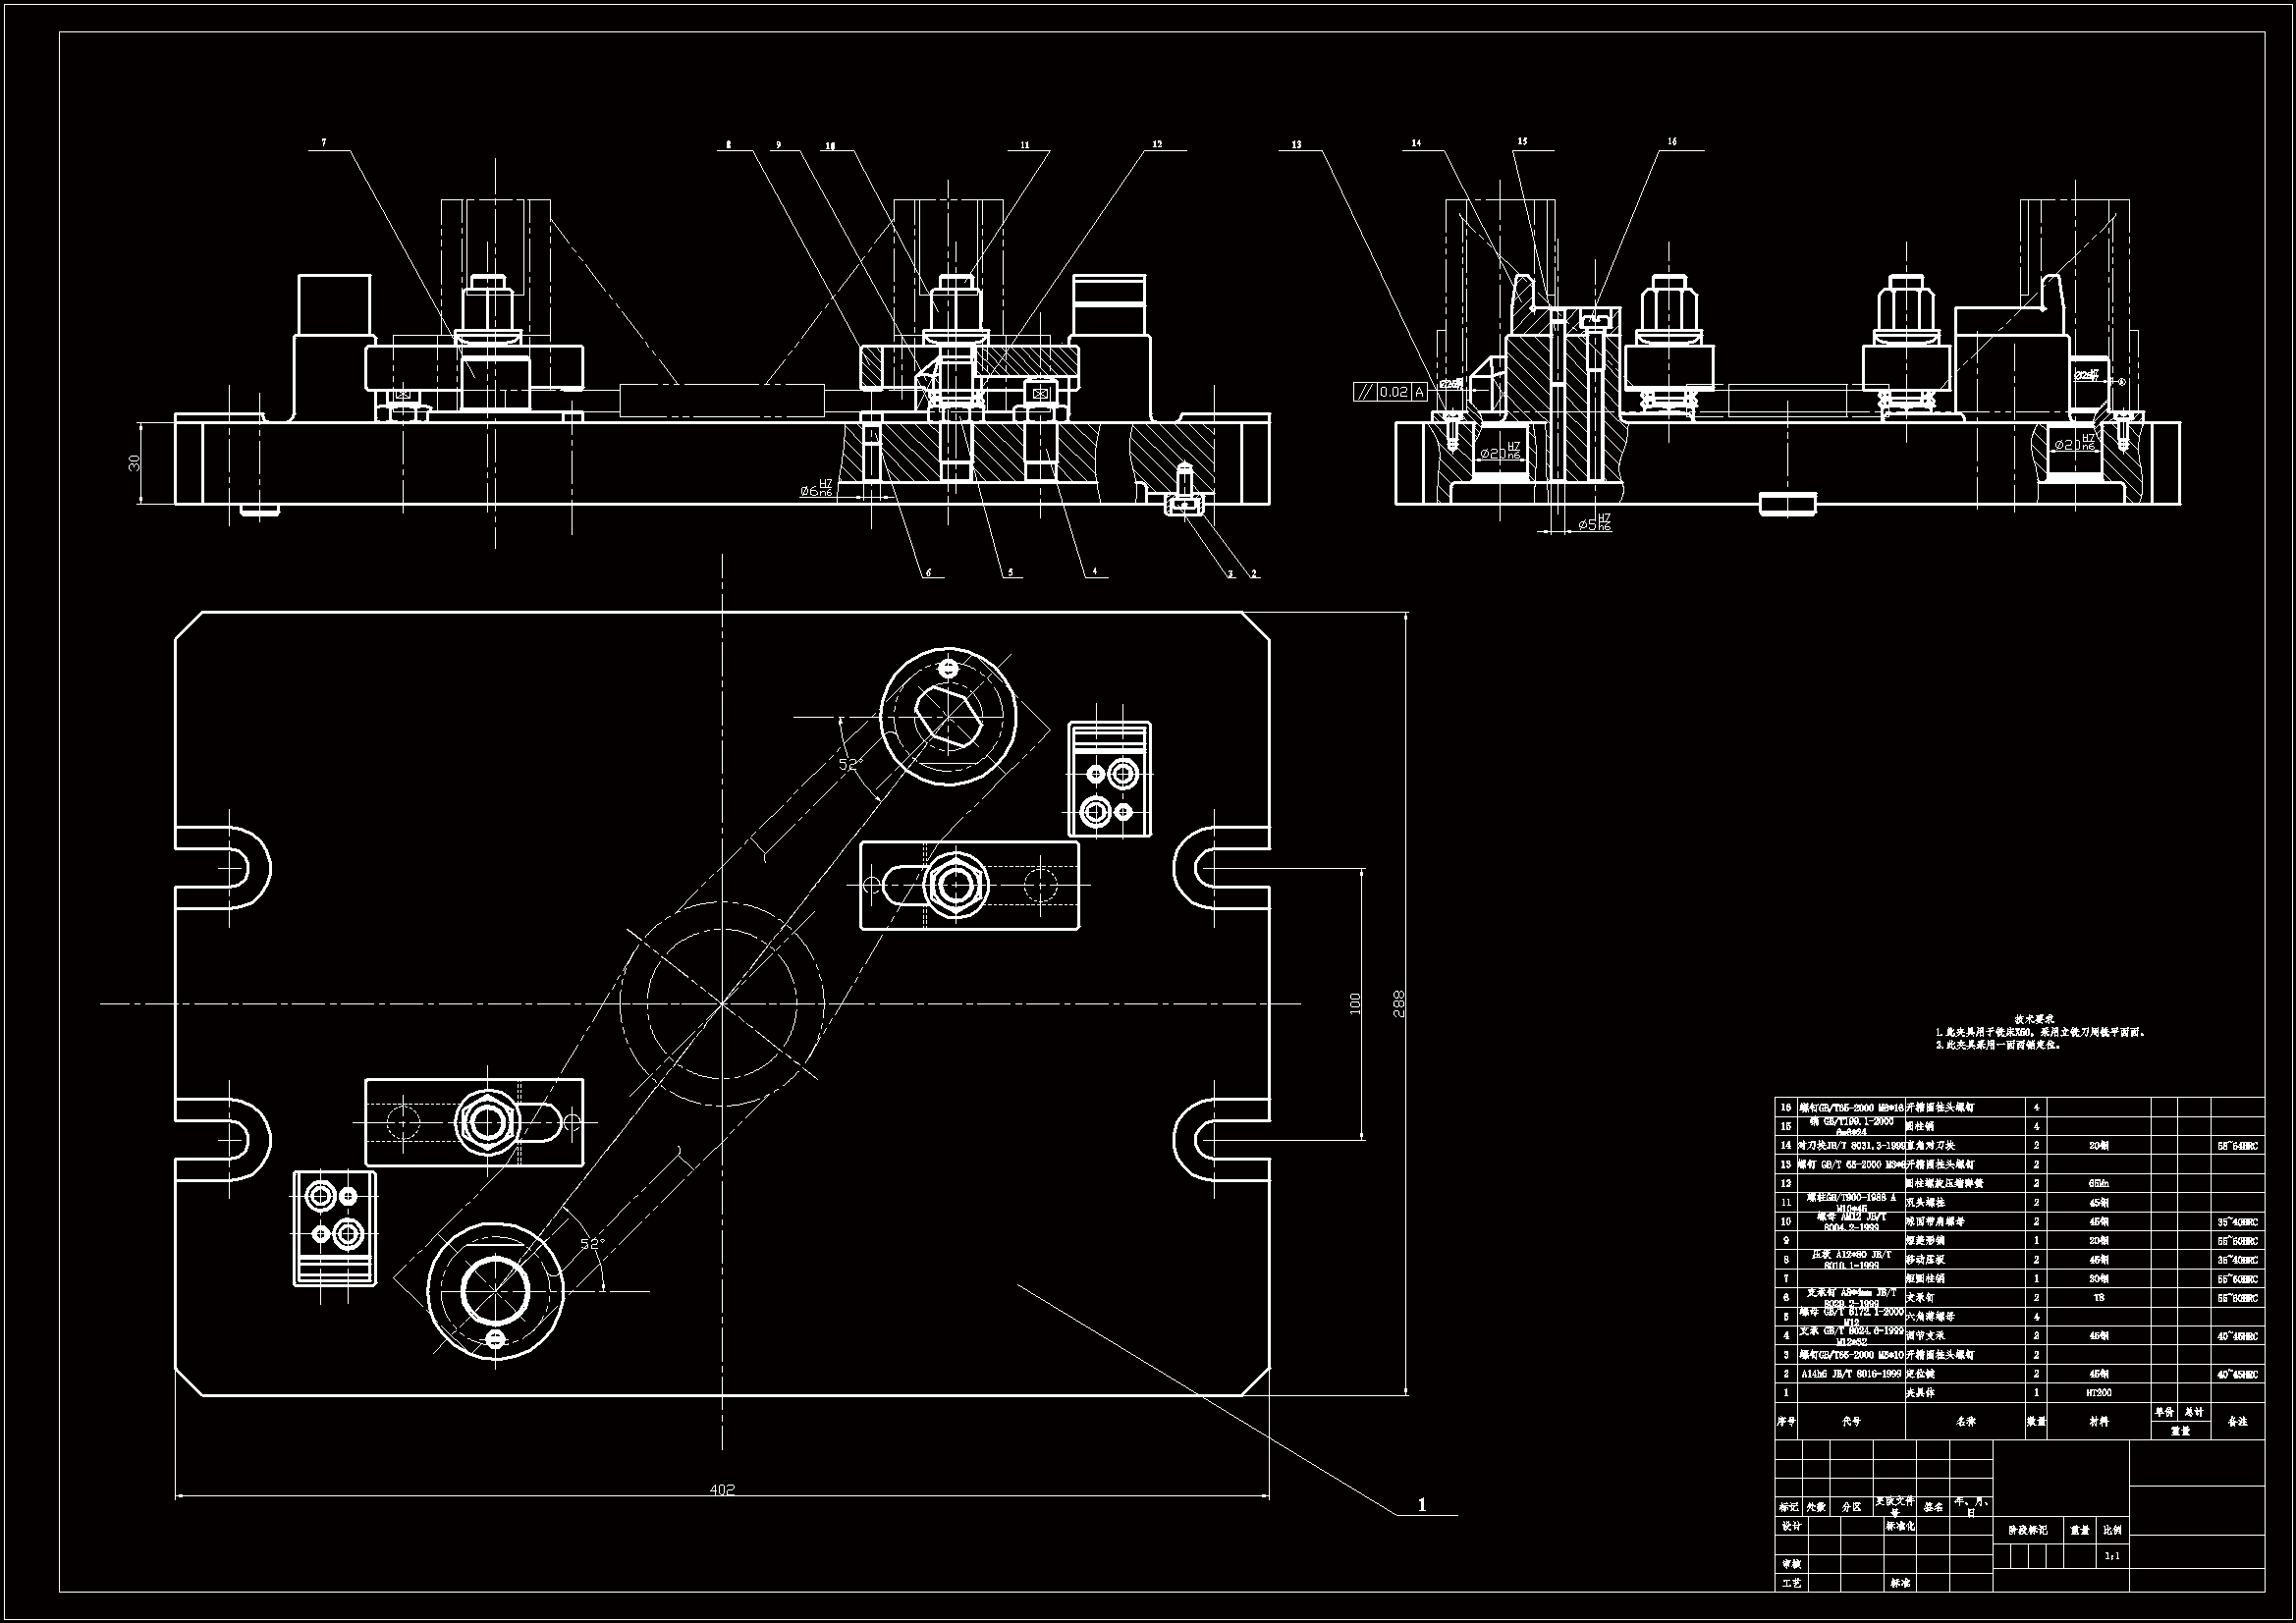The height and width of the screenshot is (1623, 2296).
Task: Select the ø5 H7/n6 fit dimension
Action: (1594, 523)
